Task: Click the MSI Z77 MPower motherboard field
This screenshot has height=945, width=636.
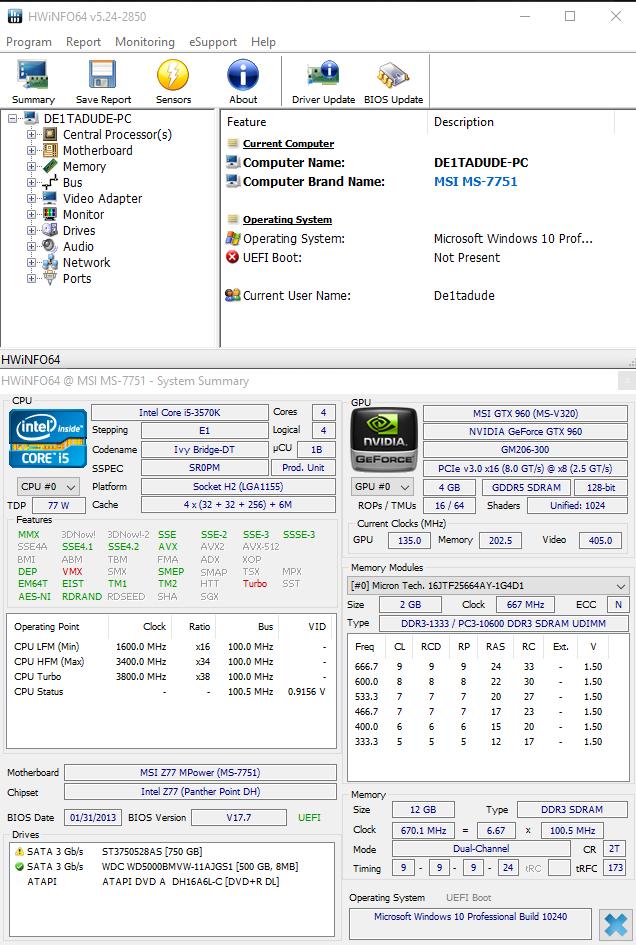Action: pyautogui.click(x=200, y=772)
